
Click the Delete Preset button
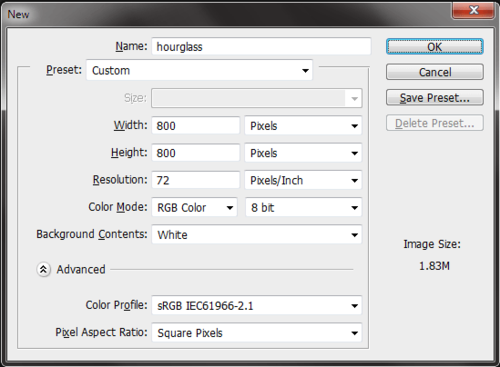coord(435,123)
